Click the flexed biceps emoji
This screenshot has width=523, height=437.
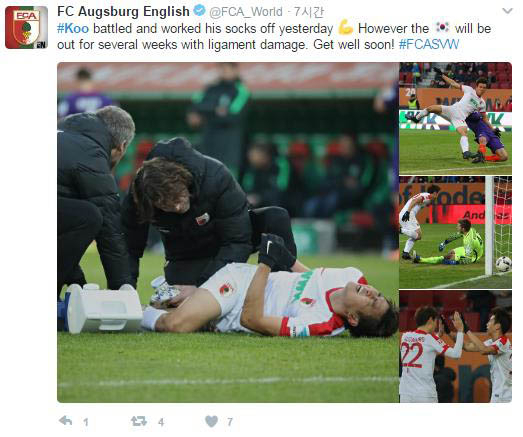click(x=345, y=28)
